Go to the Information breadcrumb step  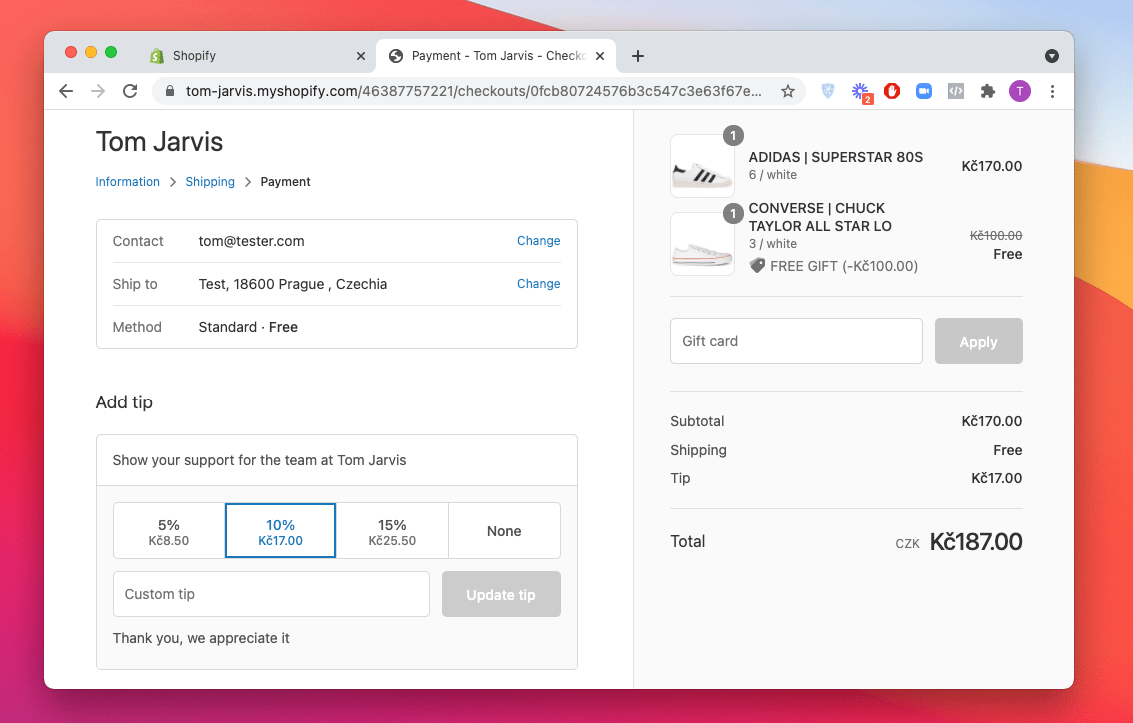[127, 181]
